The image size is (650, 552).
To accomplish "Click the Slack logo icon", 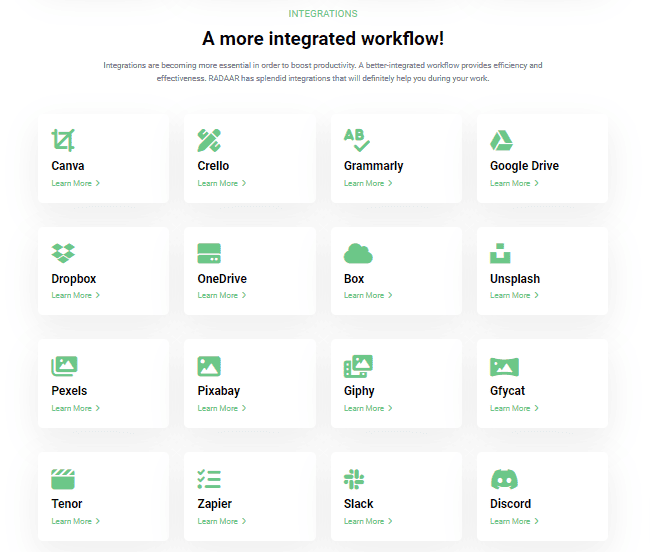I will [x=354, y=479].
